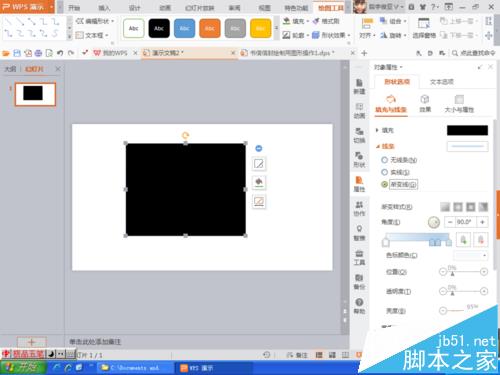Click the leftmost gradient stop marker
Screen dimensions: 500x375
[x=386, y=243]
